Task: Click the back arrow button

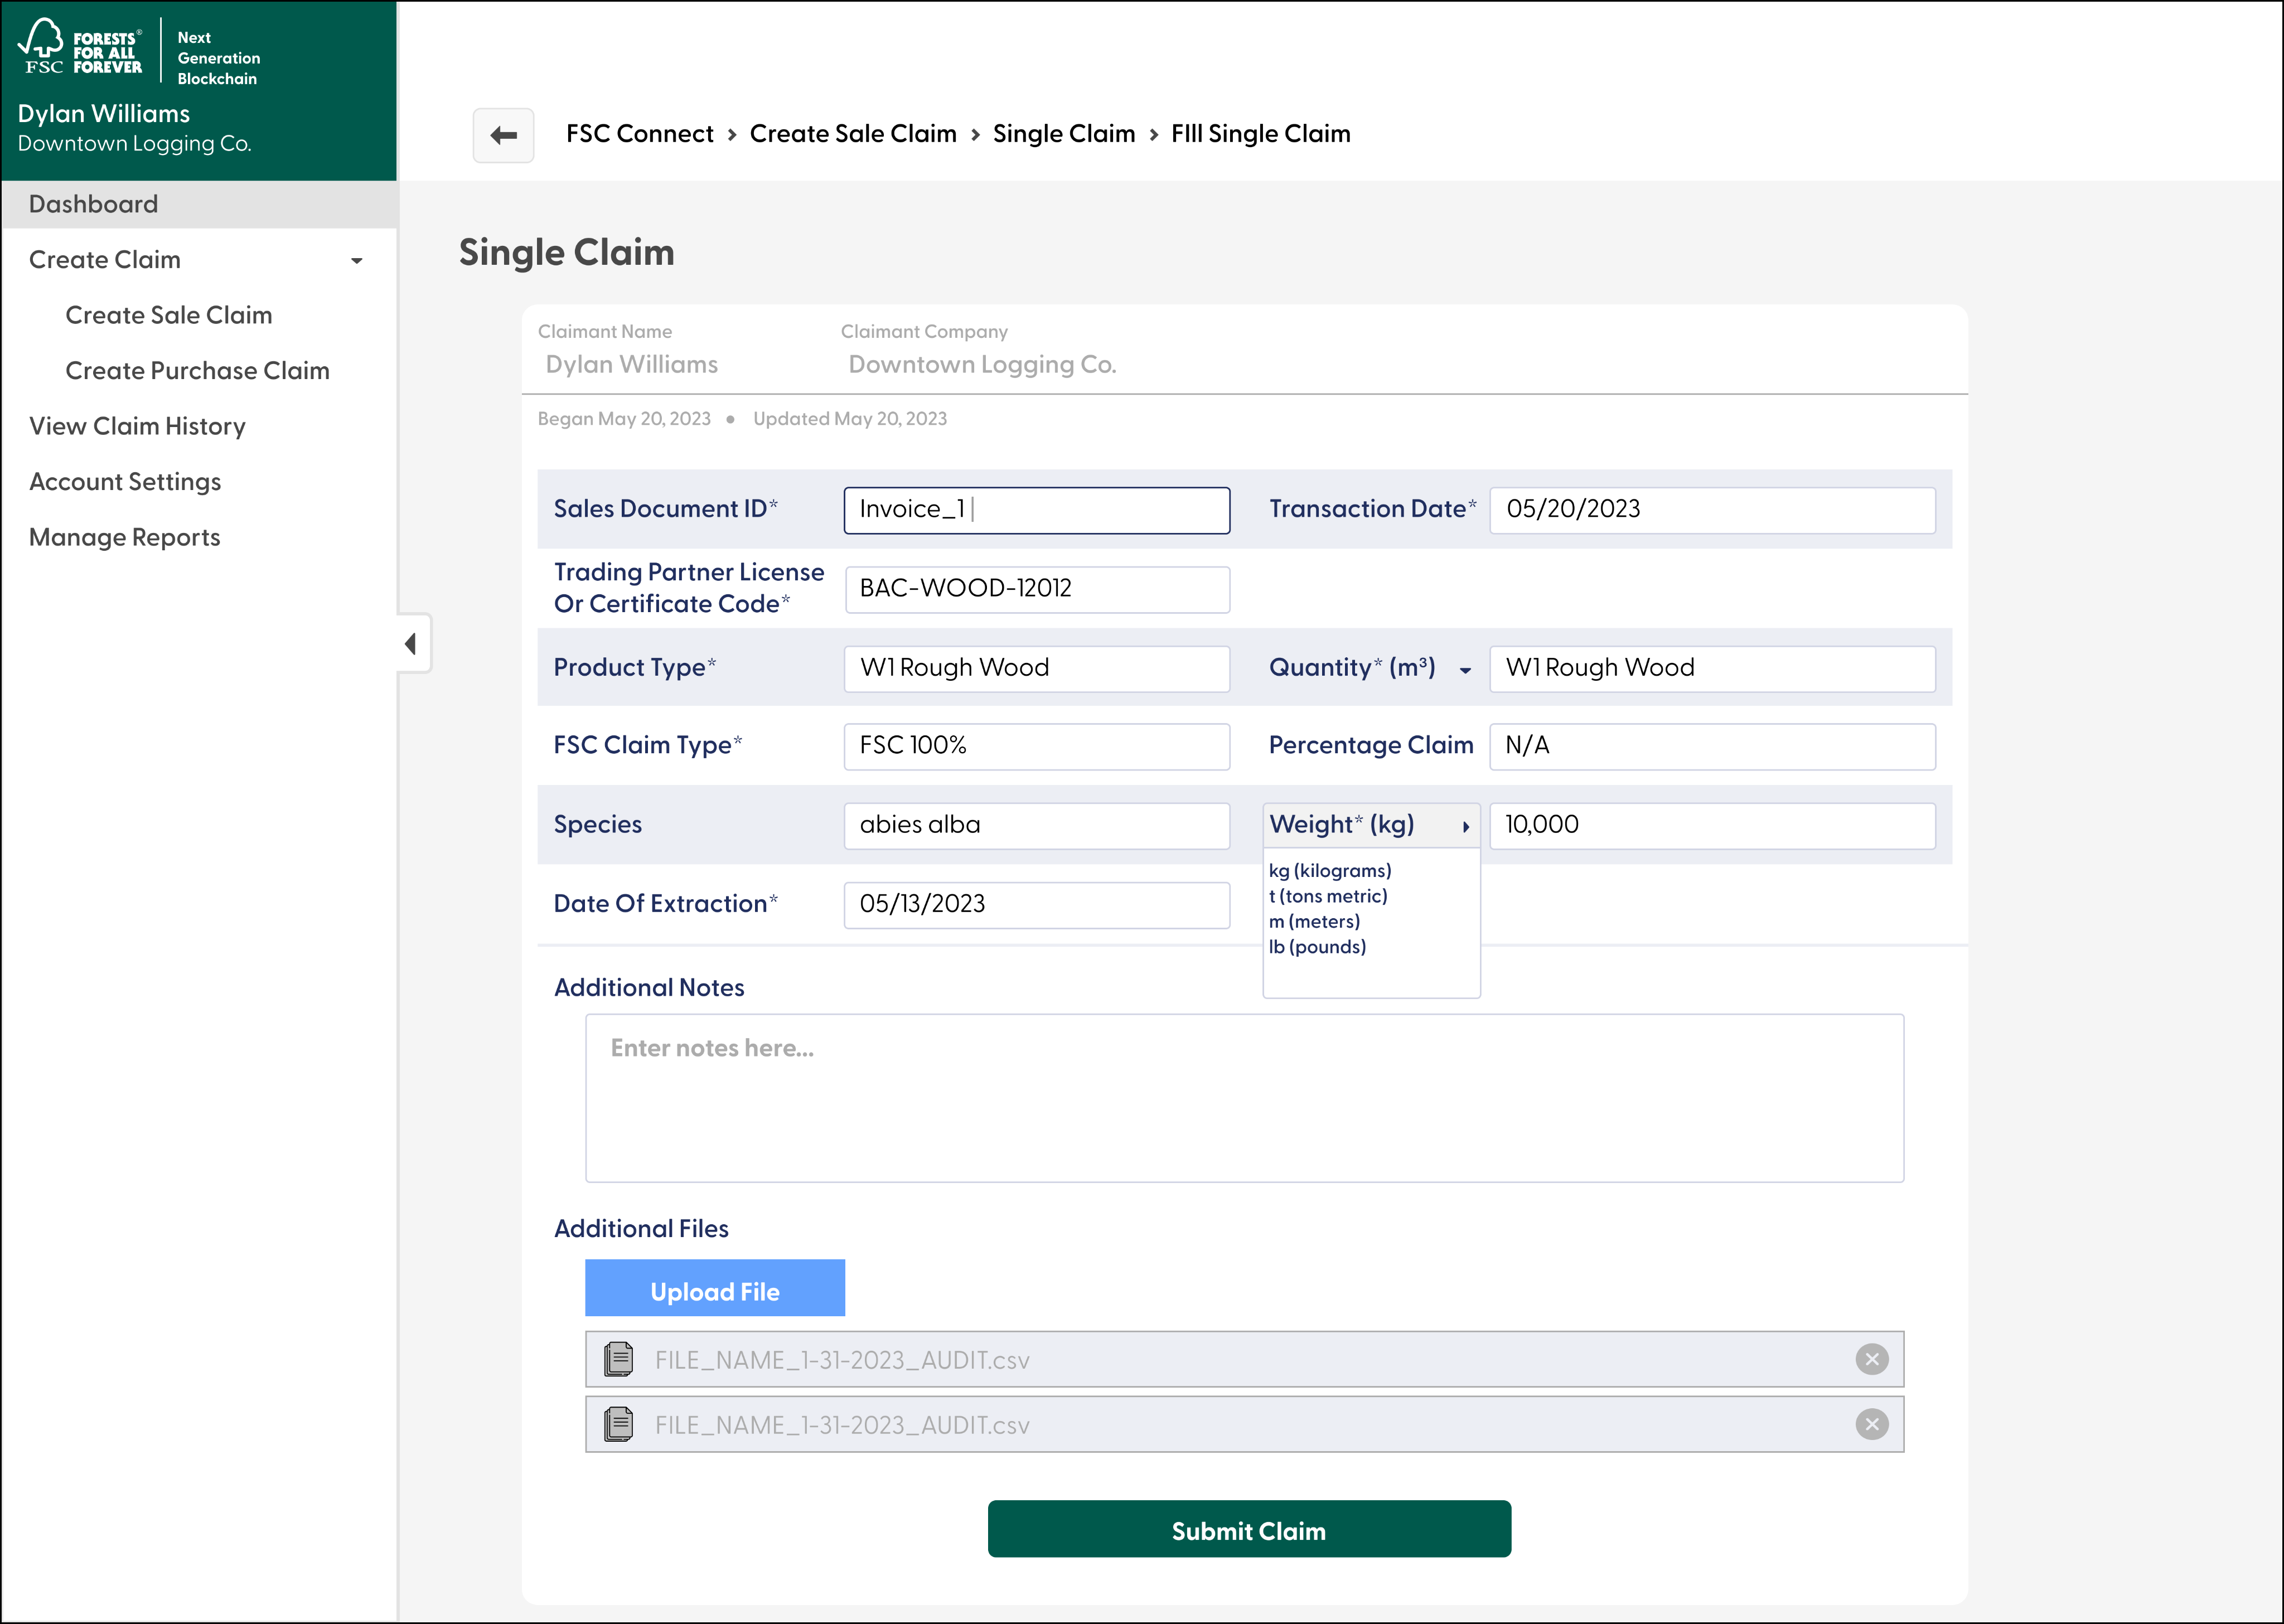Action: click(503, 135)
